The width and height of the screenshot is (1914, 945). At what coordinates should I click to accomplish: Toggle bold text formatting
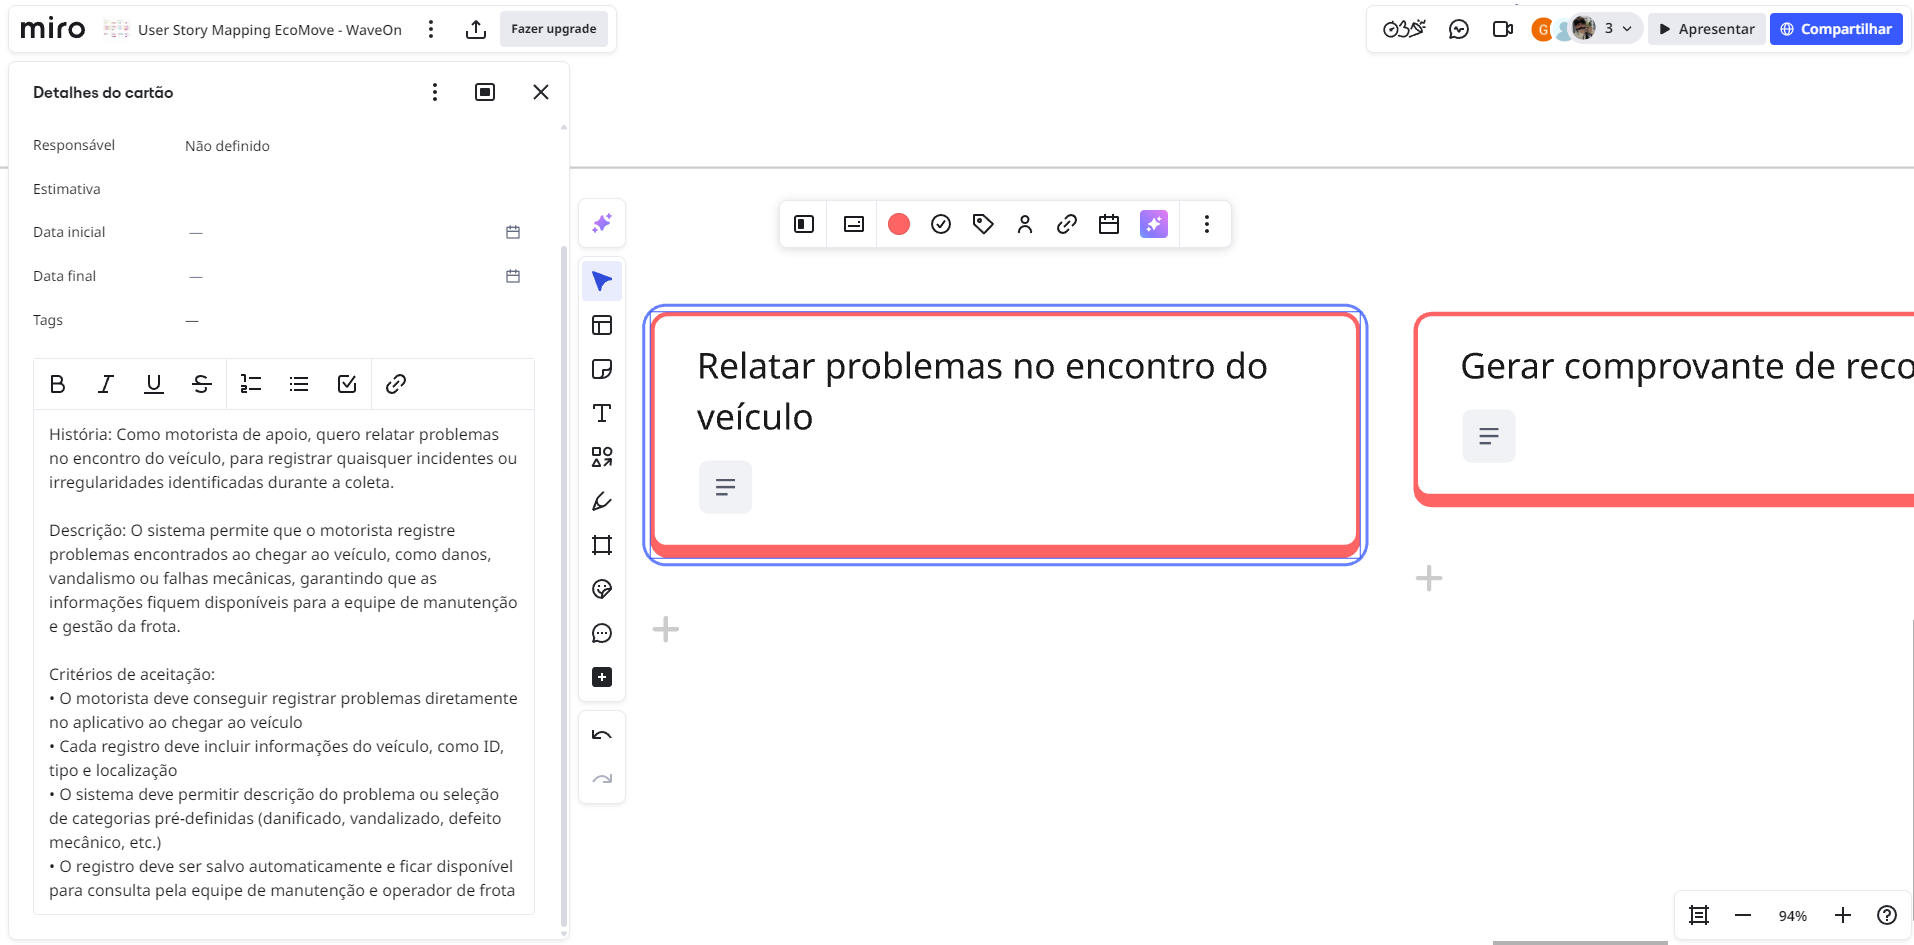pyautogui.click(x=58, y=384)
